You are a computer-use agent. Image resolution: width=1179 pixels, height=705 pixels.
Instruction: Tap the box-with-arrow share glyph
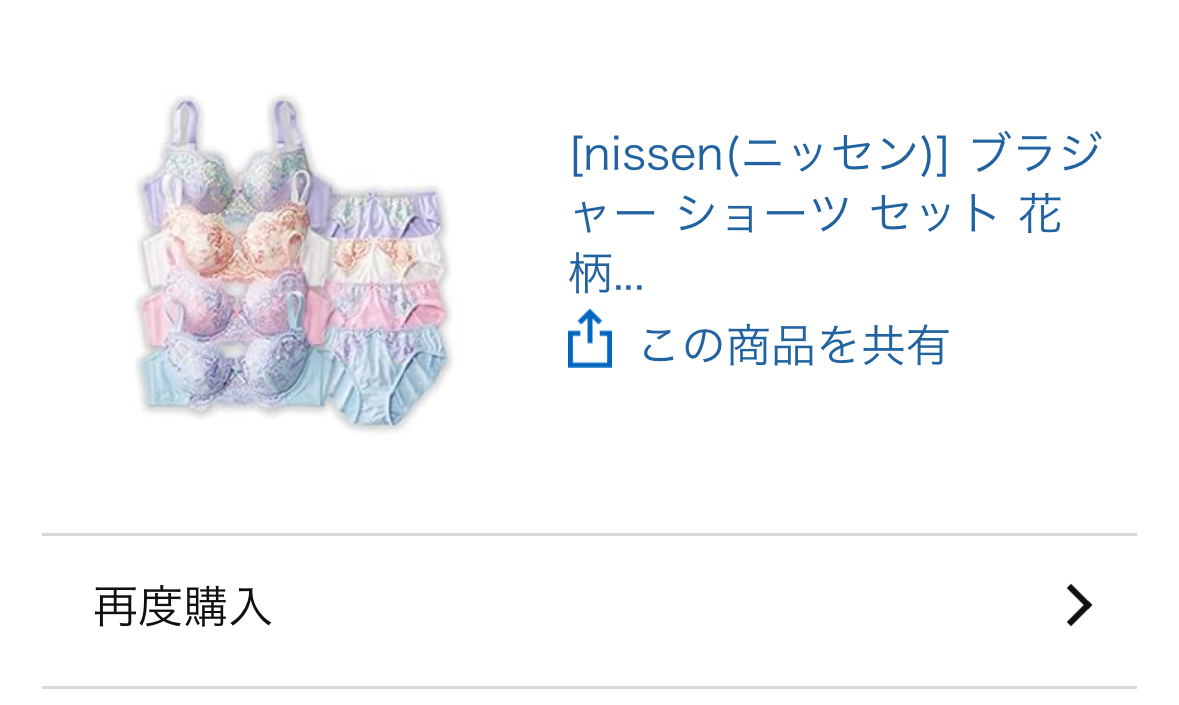click(x=590, y=339)
